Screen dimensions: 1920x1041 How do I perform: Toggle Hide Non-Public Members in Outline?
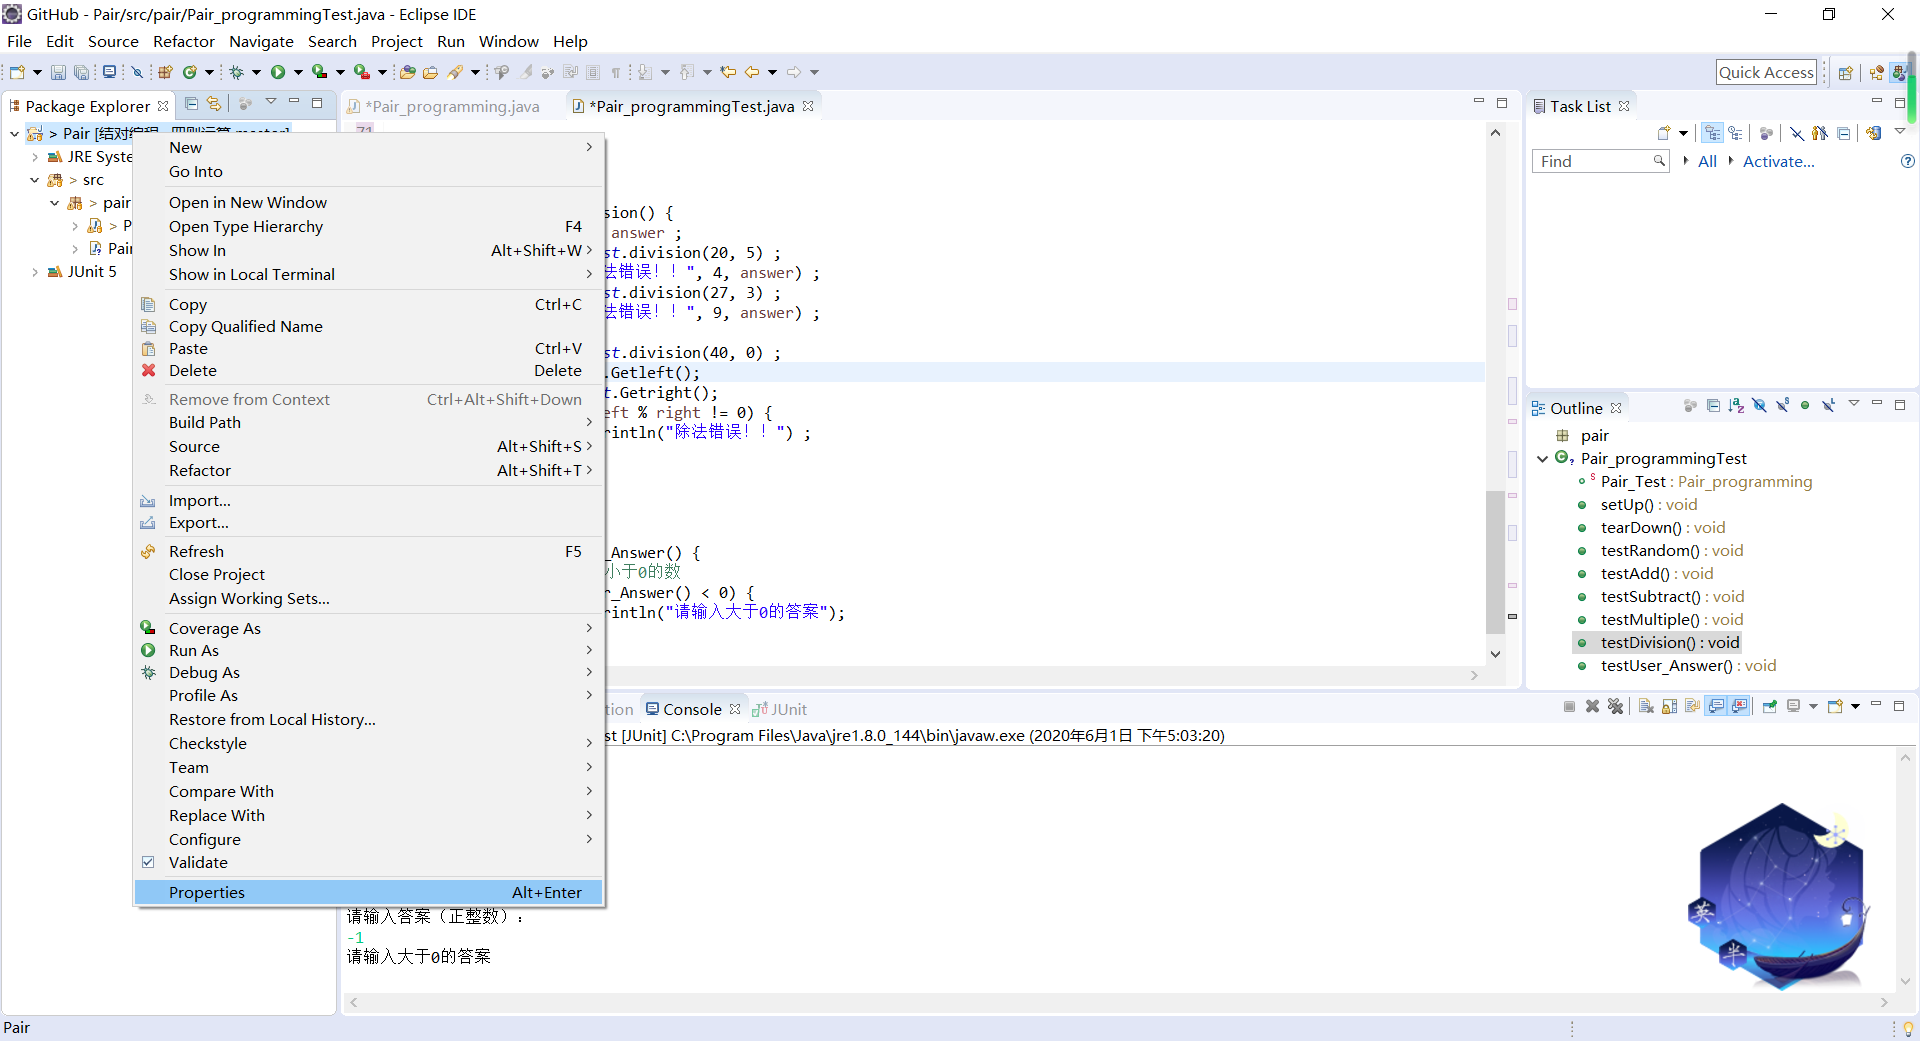click(x=1805, y=405)
